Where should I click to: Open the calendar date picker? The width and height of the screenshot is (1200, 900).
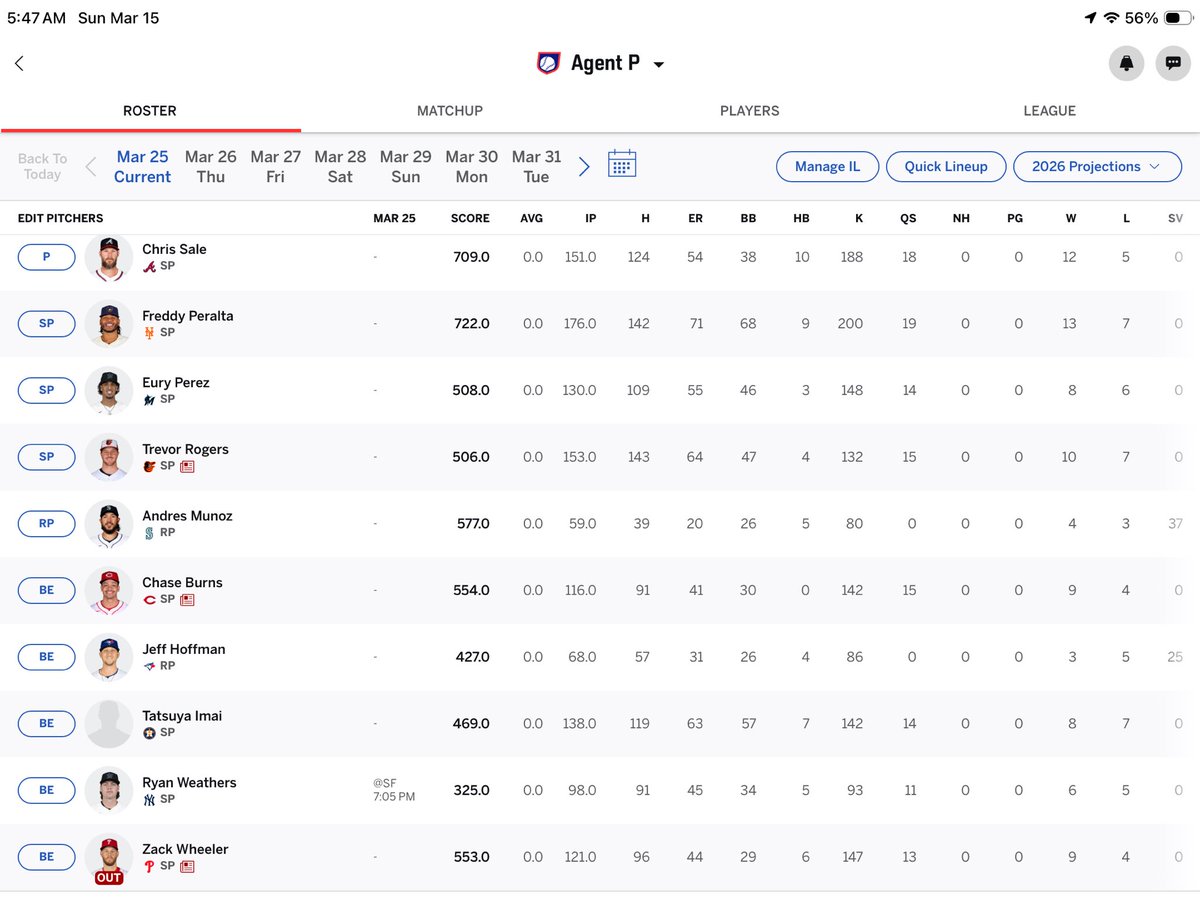pos(622,165)
